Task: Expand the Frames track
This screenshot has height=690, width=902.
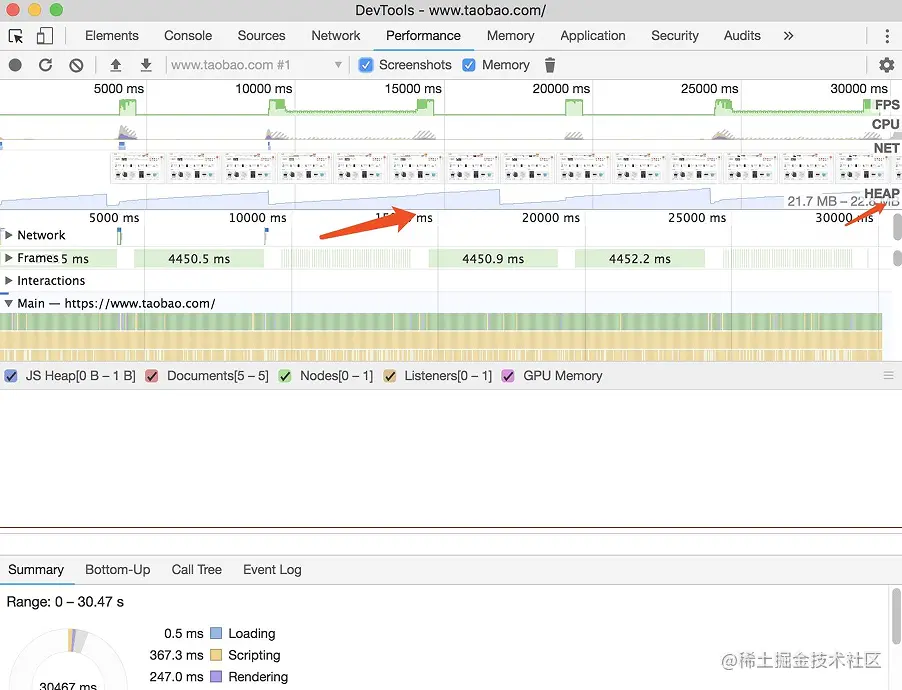Action: (9, 258)
